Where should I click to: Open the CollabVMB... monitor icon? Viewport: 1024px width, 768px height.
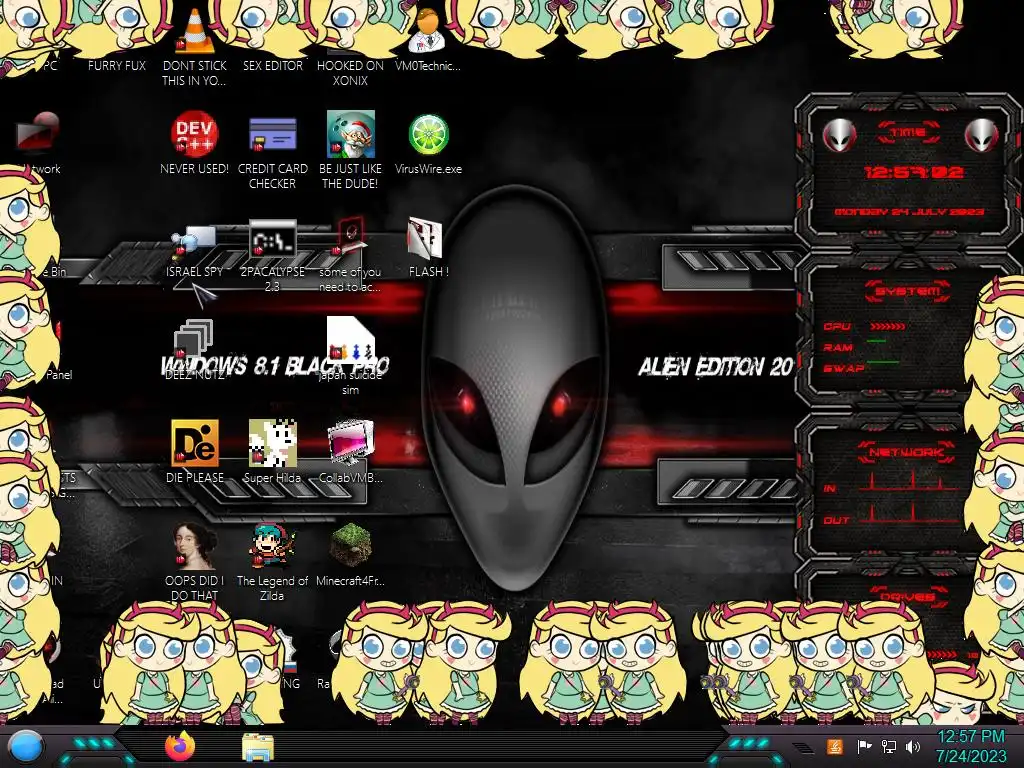[351, 443]
